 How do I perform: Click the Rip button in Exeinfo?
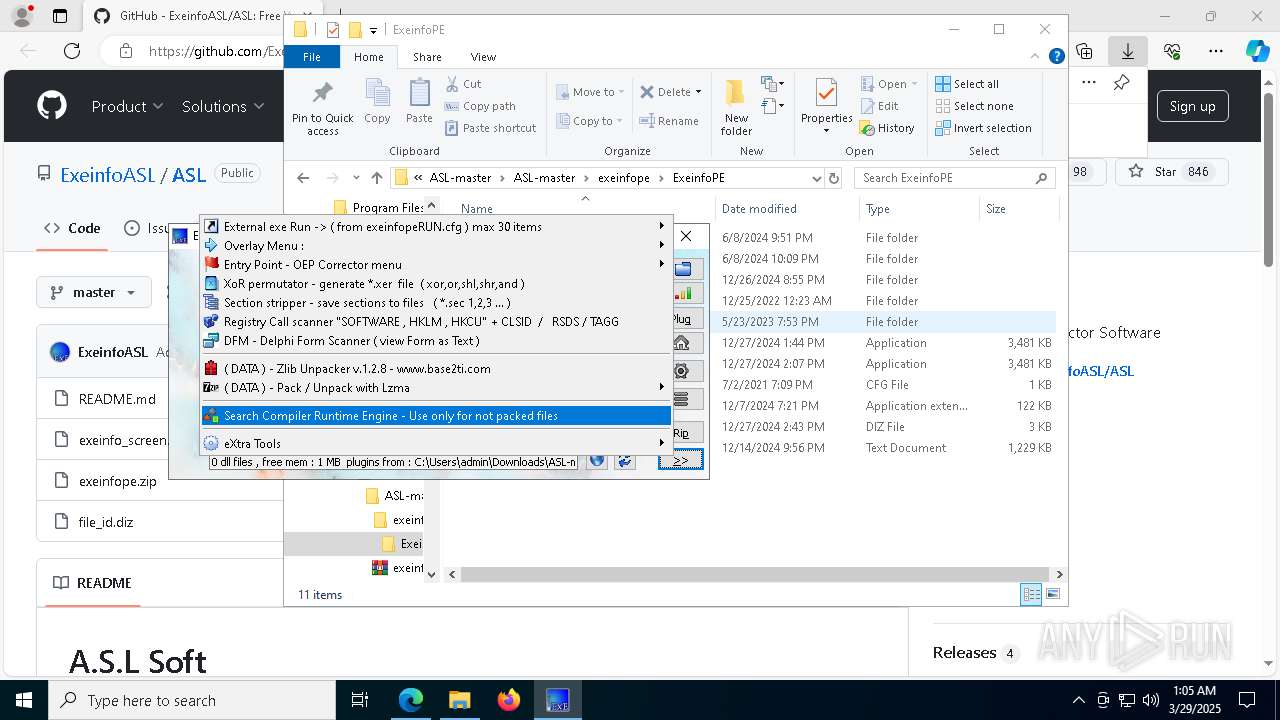(684, 433)
